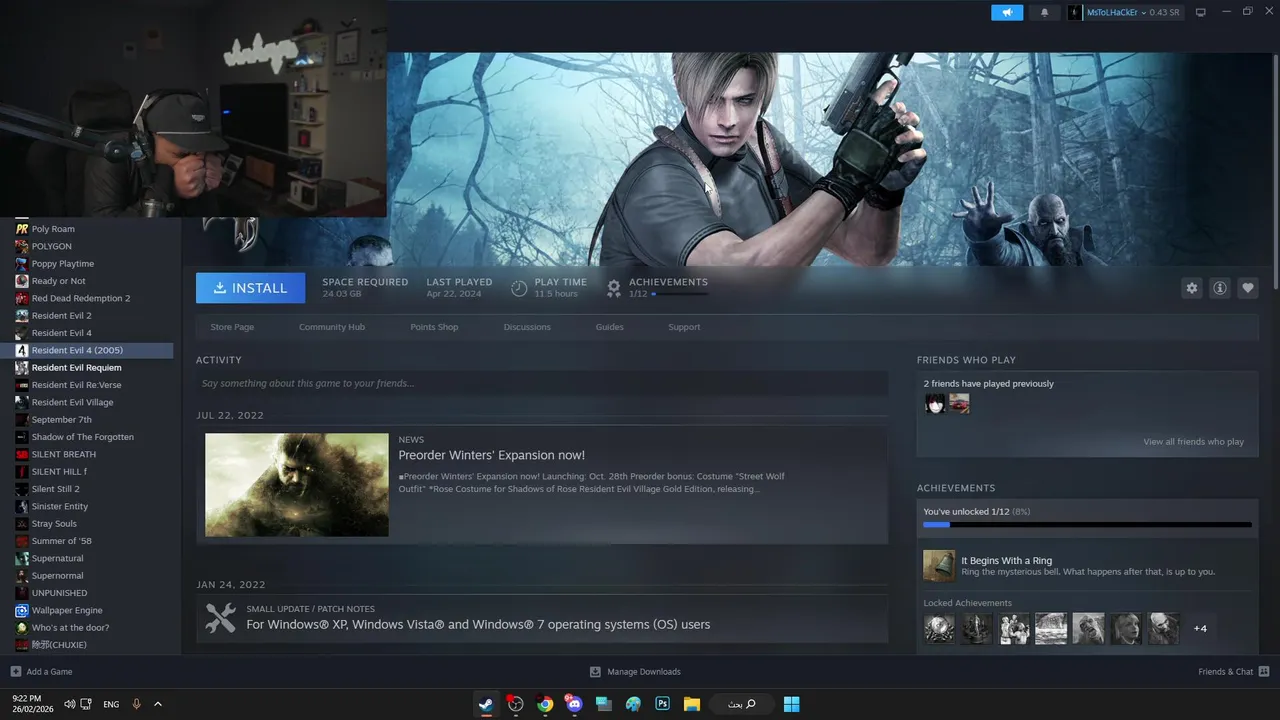Show game info icon
Image resolution: width=1280 pixels, height=720 pixels.
tap(1220, 288)
